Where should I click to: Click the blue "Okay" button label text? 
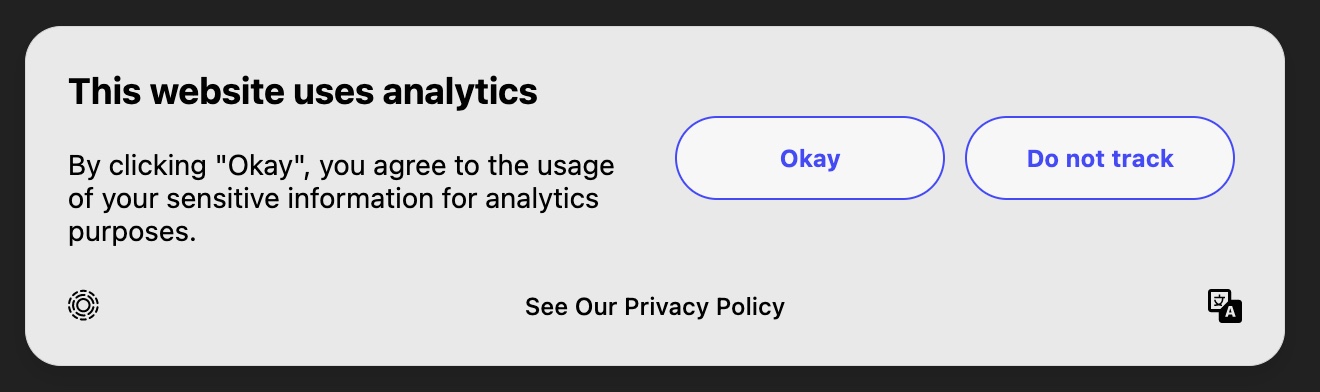[x=810, y=158]
